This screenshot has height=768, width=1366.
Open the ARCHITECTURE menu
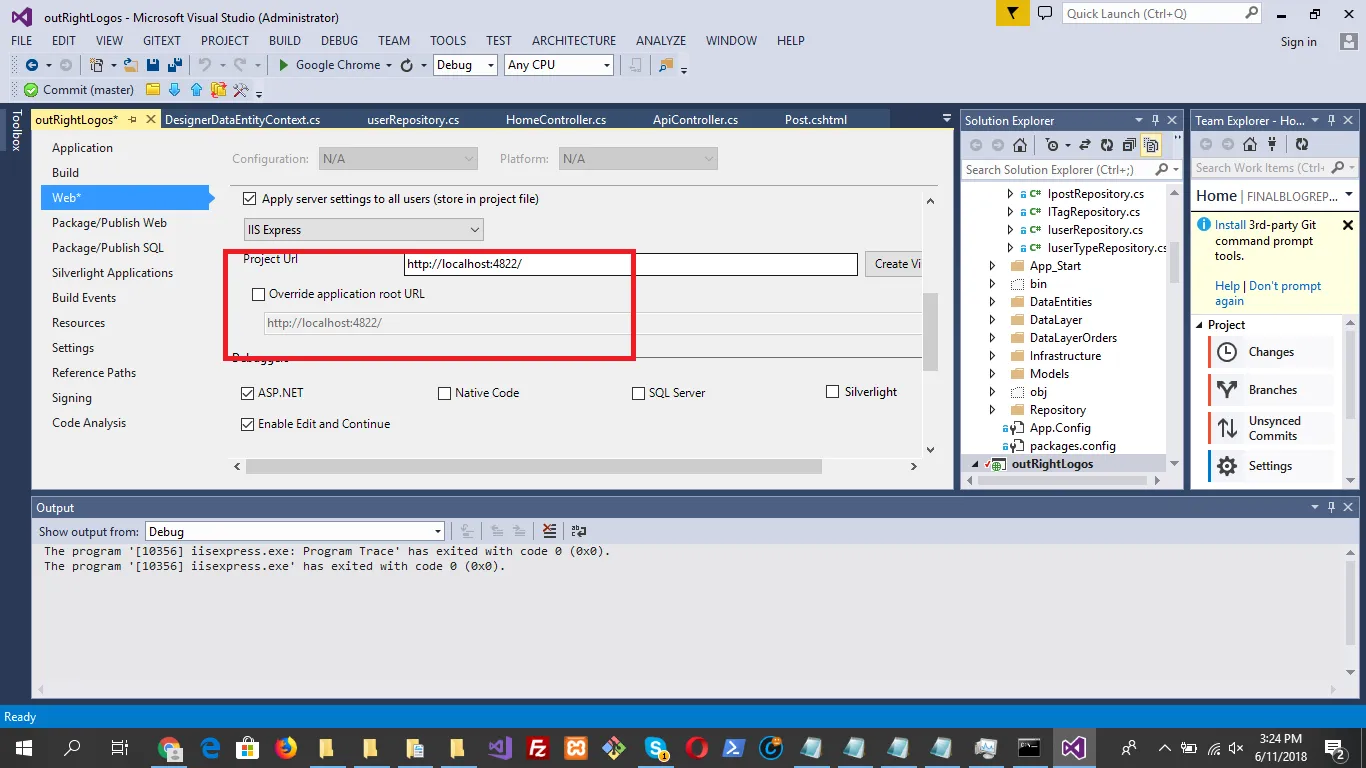tap(574, 41)
